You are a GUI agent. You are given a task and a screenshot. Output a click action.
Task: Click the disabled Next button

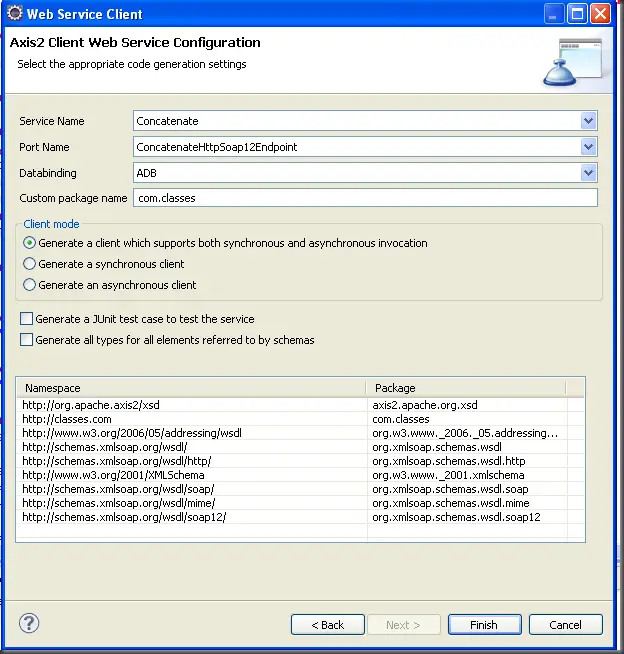click(x=403, y=624)
